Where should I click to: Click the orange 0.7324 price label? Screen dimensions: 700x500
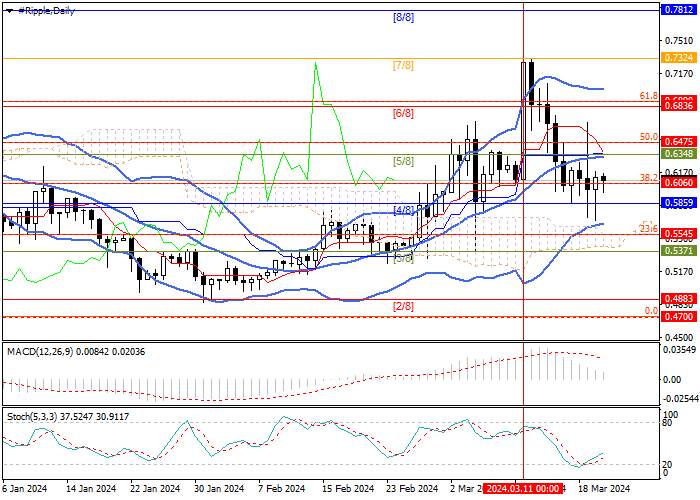tap(679, 58)
